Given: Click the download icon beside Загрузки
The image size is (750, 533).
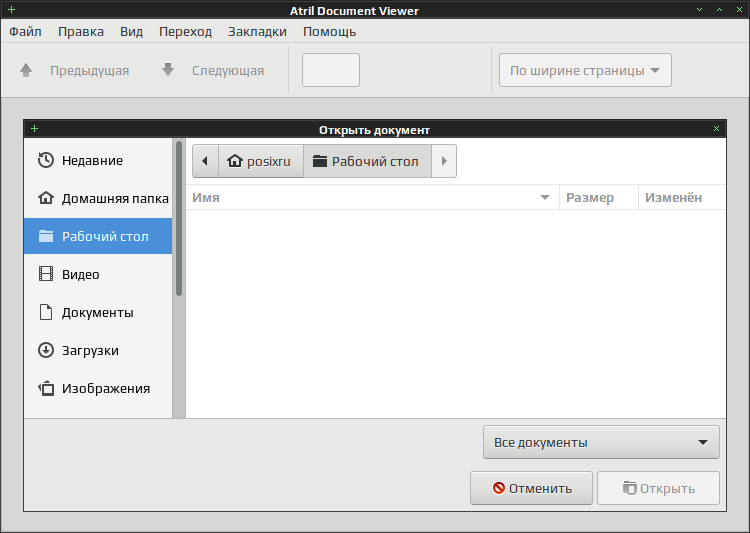Looking at the screenshot, I should click(46, 350).
